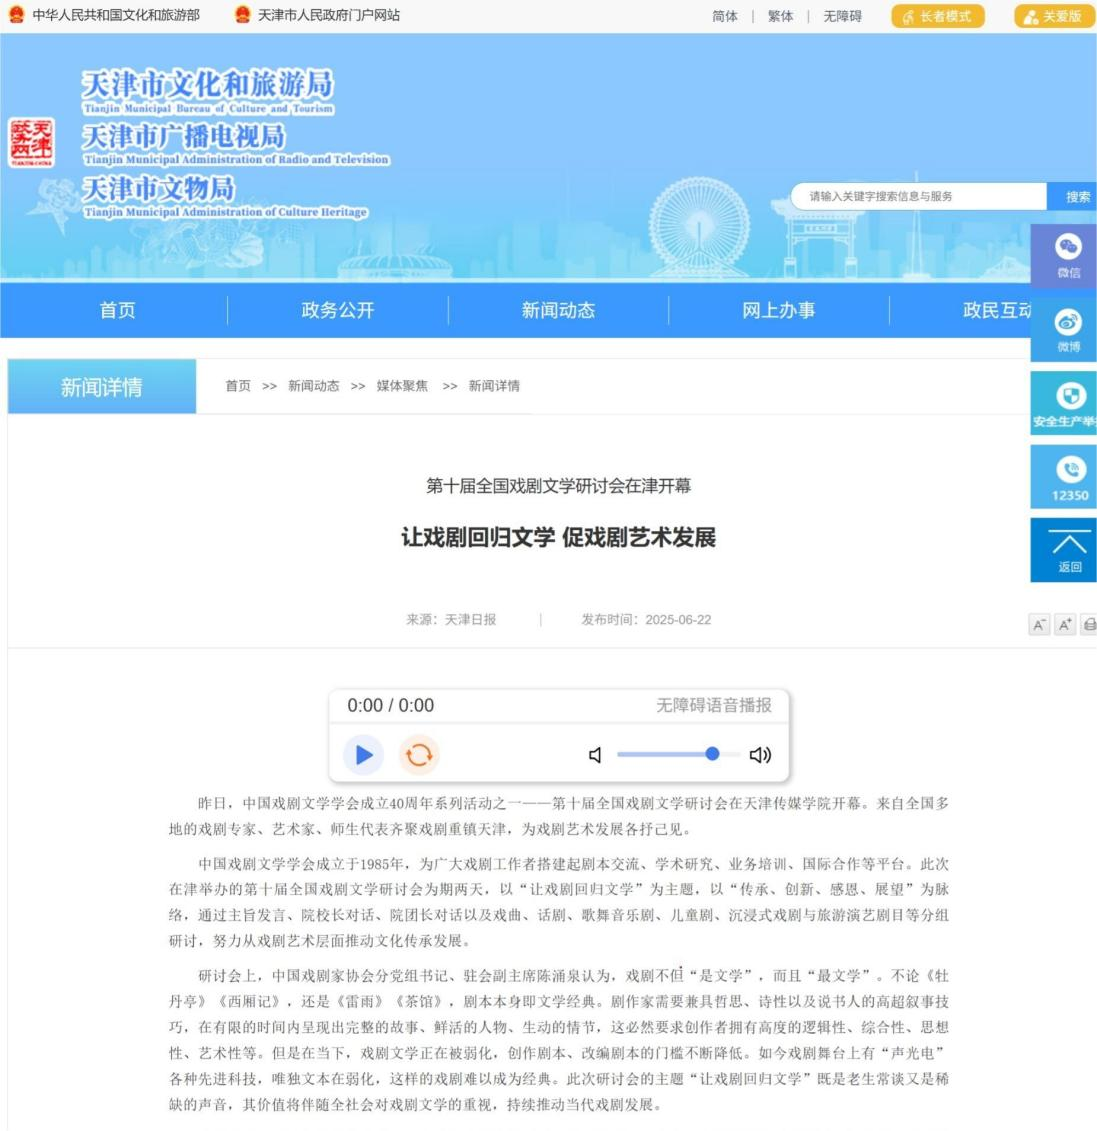
Task: Open the WeChat sidebar icon
Action: (1068, 255)
